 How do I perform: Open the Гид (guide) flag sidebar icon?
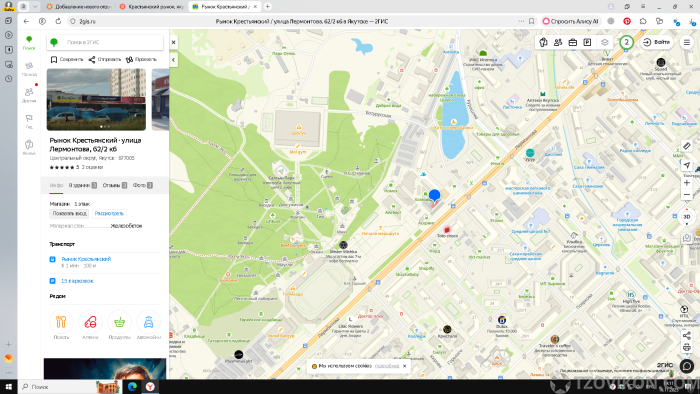[29, 121]
